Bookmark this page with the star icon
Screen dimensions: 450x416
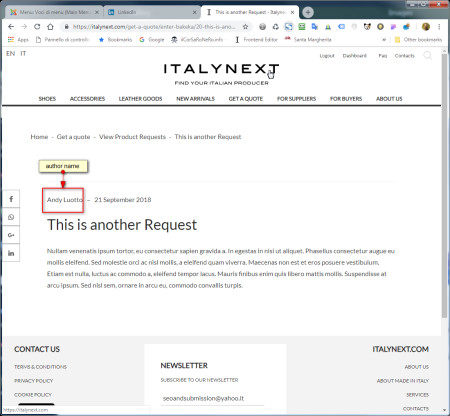pyautogui.click(x=245, y=27)
